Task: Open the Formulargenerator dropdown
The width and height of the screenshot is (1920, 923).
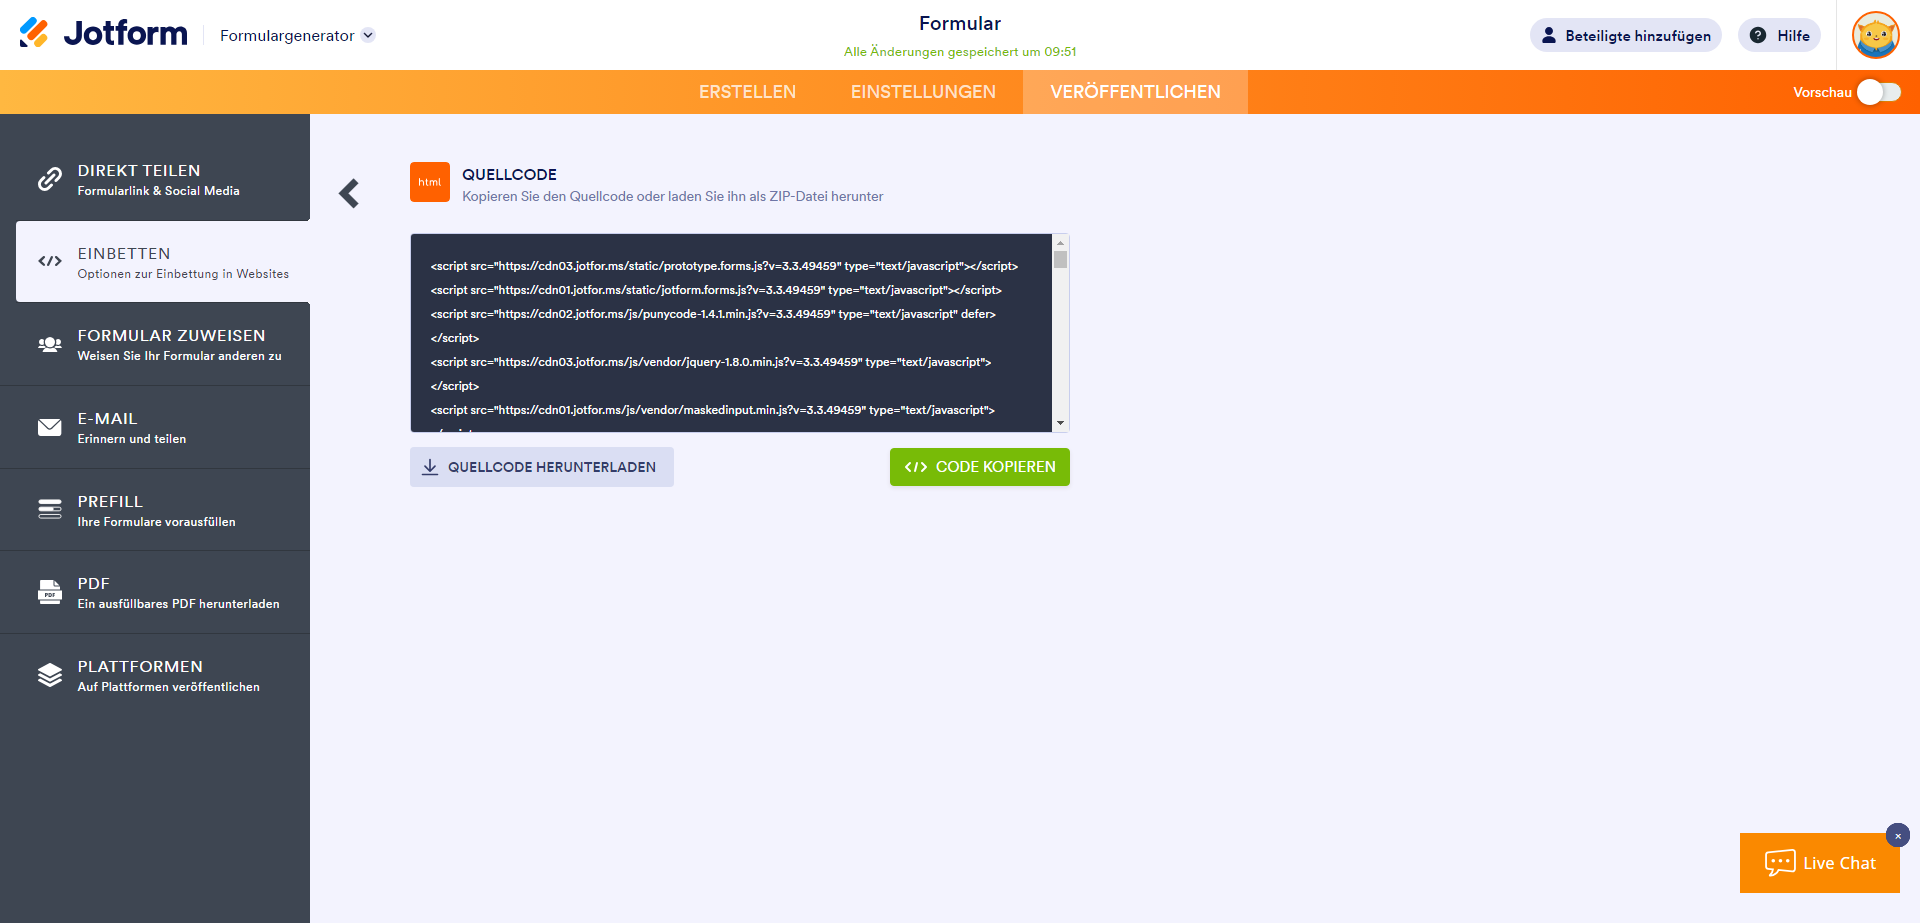Action: (297, 35)
